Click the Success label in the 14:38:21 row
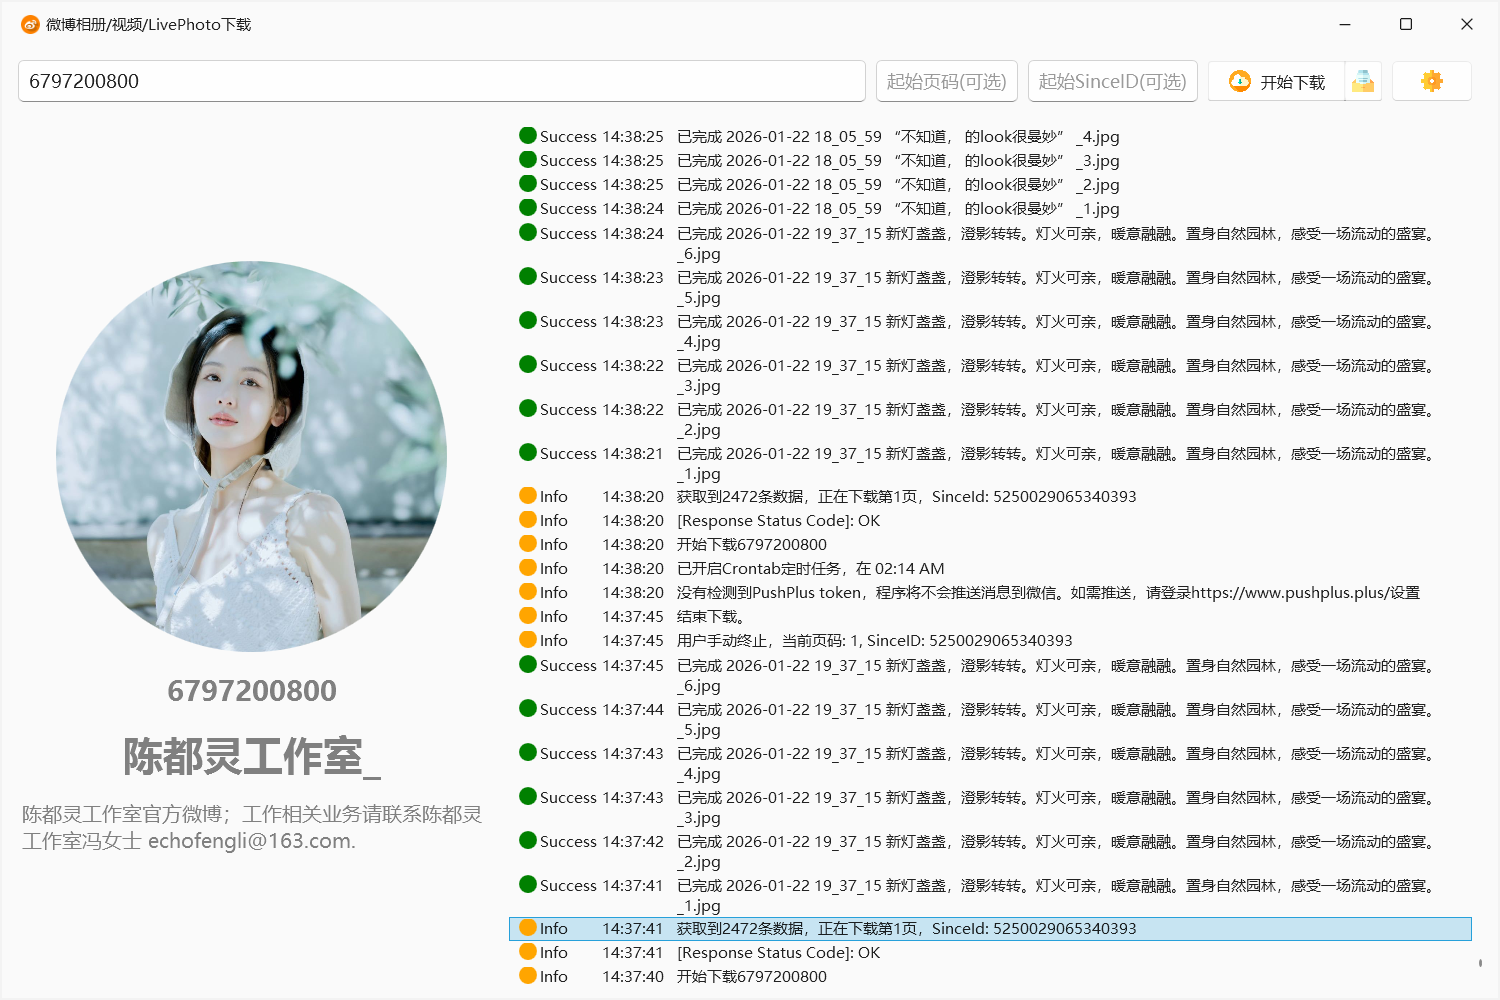This screenshot has width=1500, height=1000. point(568,454)
